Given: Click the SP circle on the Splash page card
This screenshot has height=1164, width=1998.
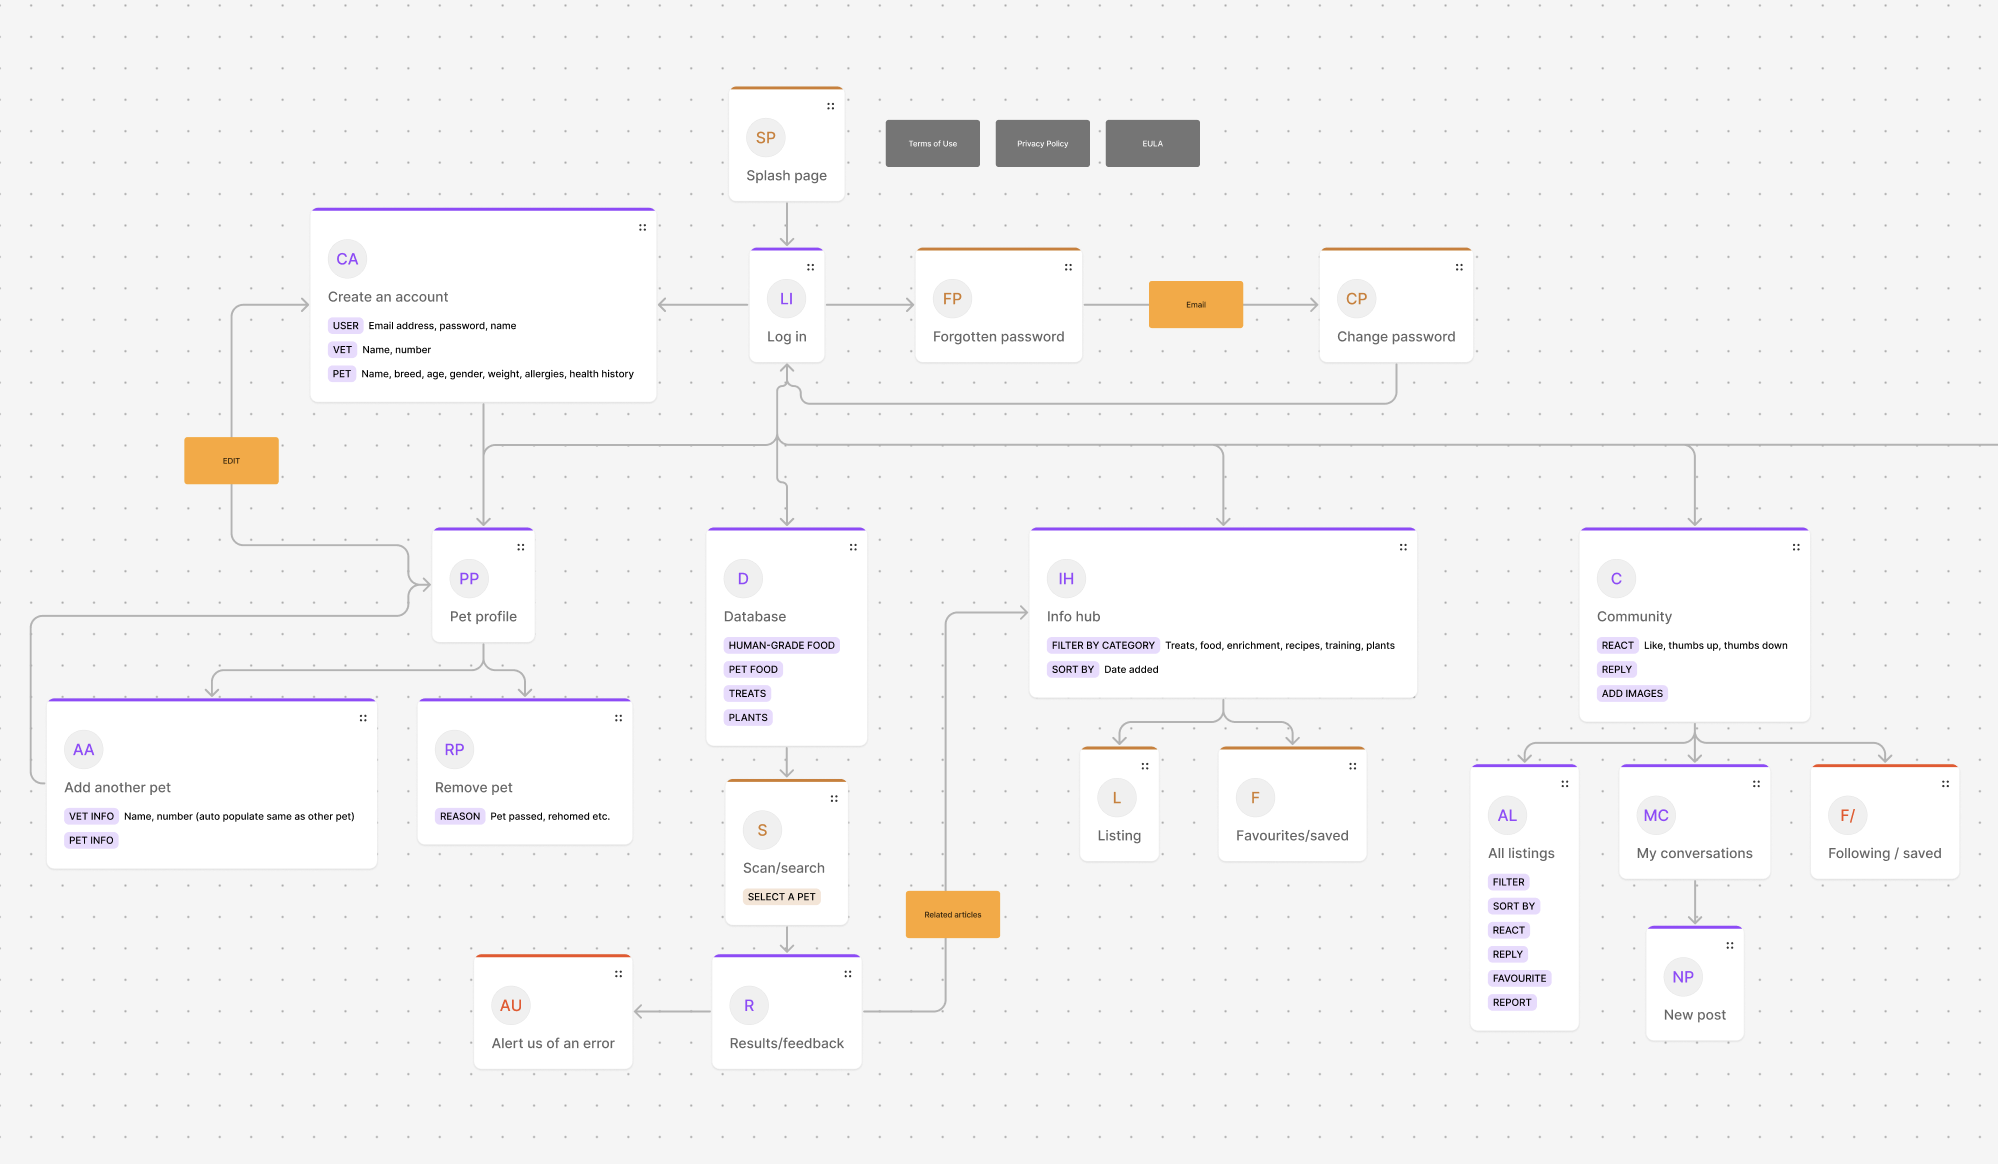Looking at the screenshot, I should (765, 137).
